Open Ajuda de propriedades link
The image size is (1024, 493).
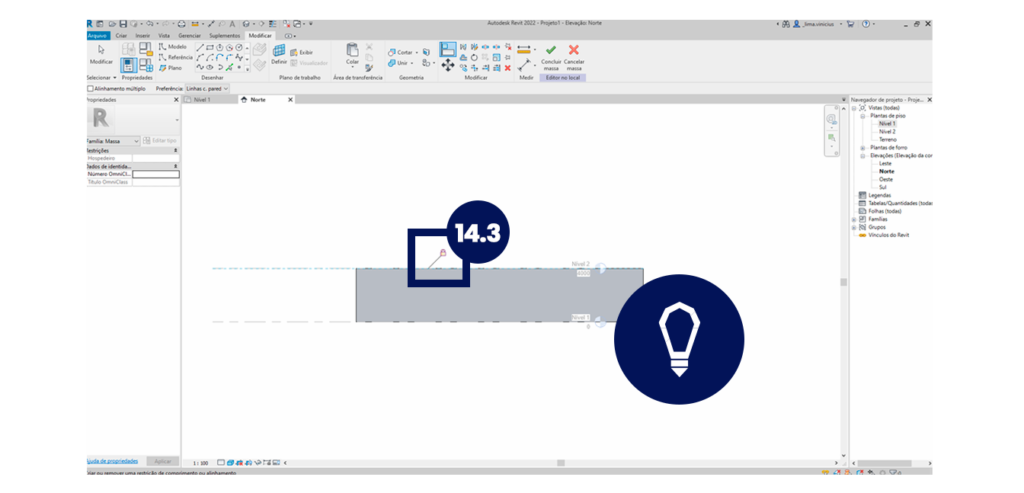(x=112, y=461)
